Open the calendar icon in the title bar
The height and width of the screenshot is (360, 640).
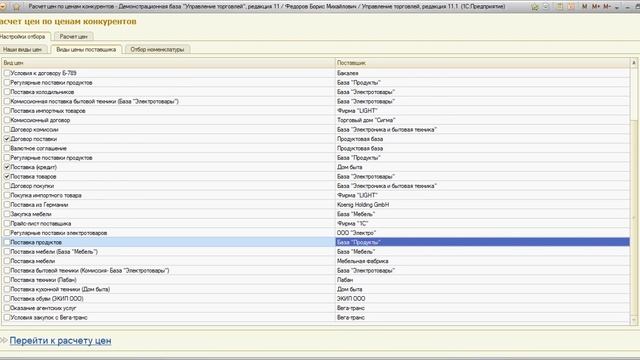(571, 7)
